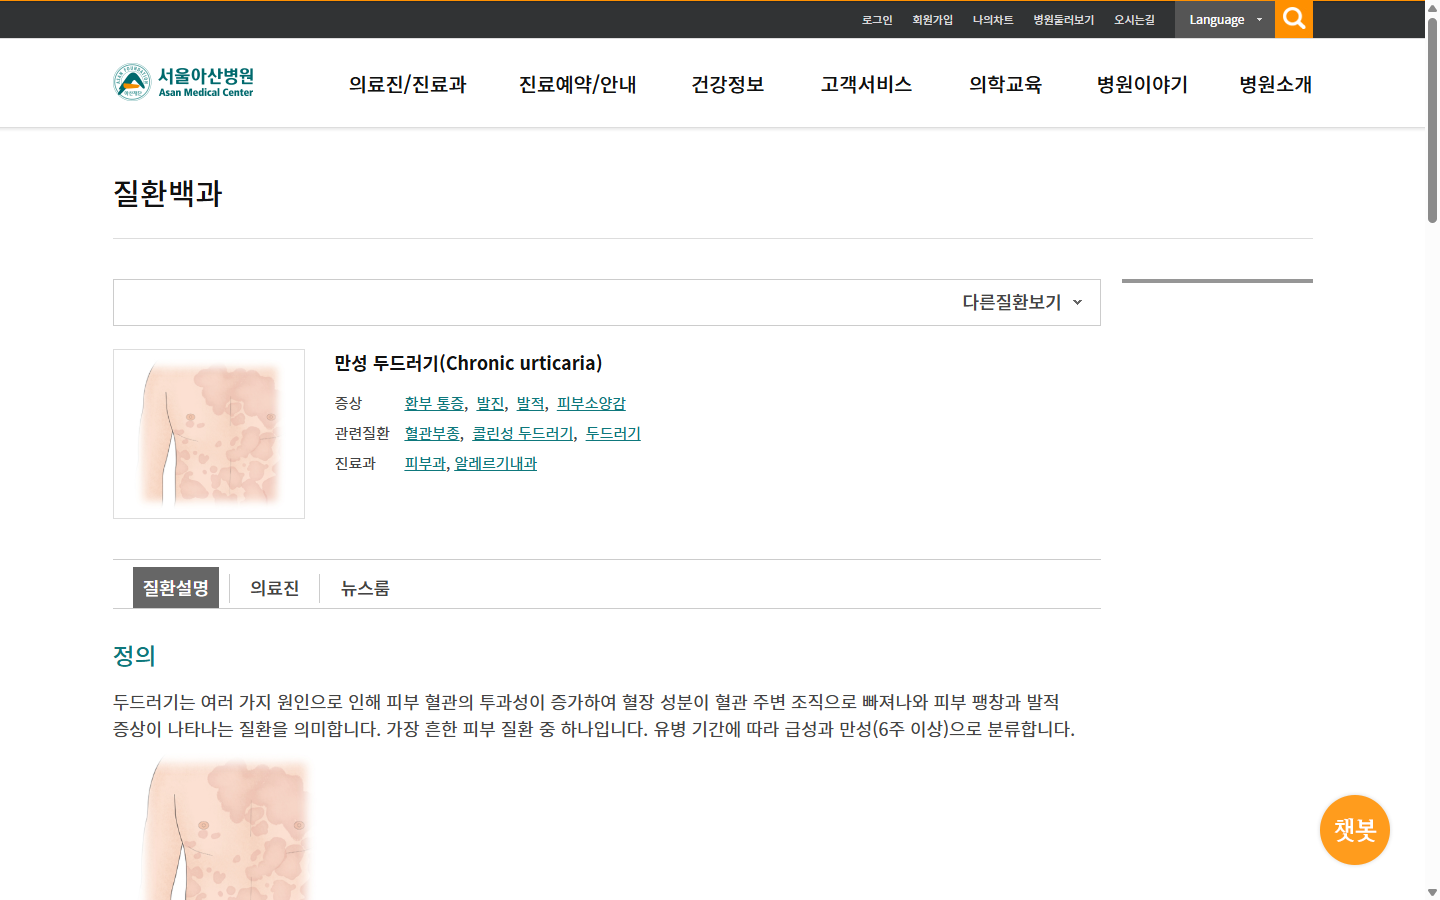Click the page's vertical scrollbar thumb
1440x900 pixels.
pyautogui.click(x=1432, y=120)
